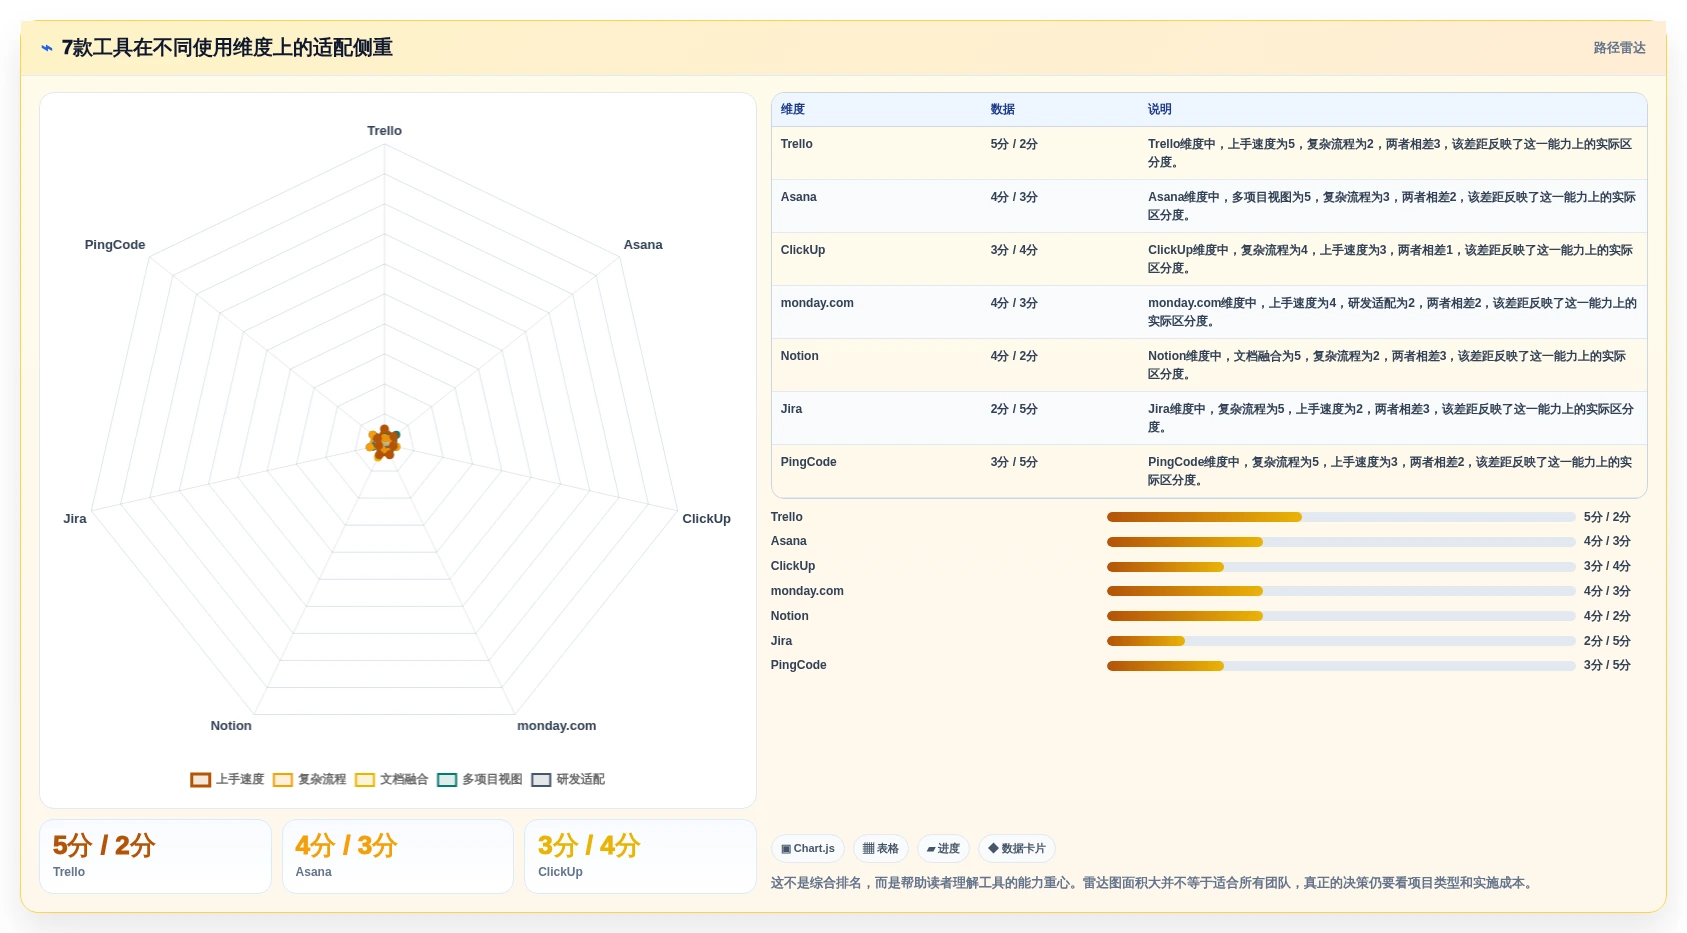Image resolution: width=1687 pixels, height=933 pixels.
Task: Toggle the 复杂流程 legend swatch
Action: coord(283,780)
